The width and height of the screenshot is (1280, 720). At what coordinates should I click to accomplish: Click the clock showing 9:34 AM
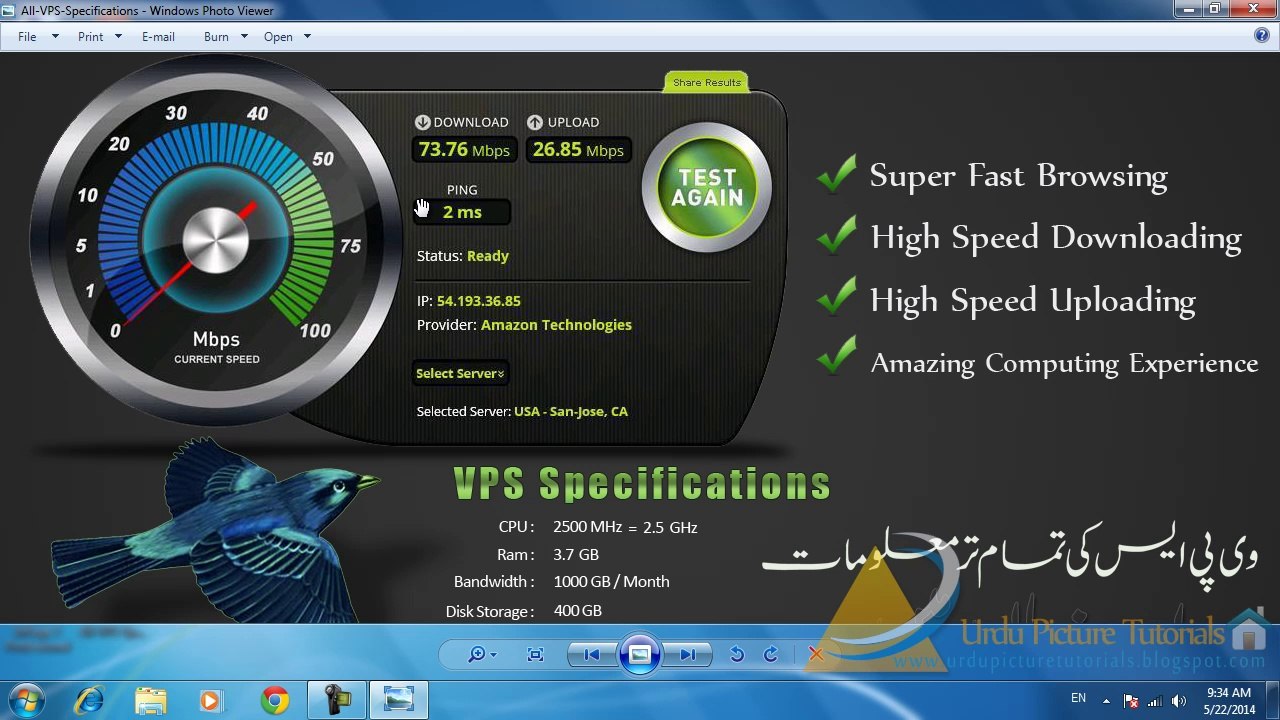tap(1229, 700)
